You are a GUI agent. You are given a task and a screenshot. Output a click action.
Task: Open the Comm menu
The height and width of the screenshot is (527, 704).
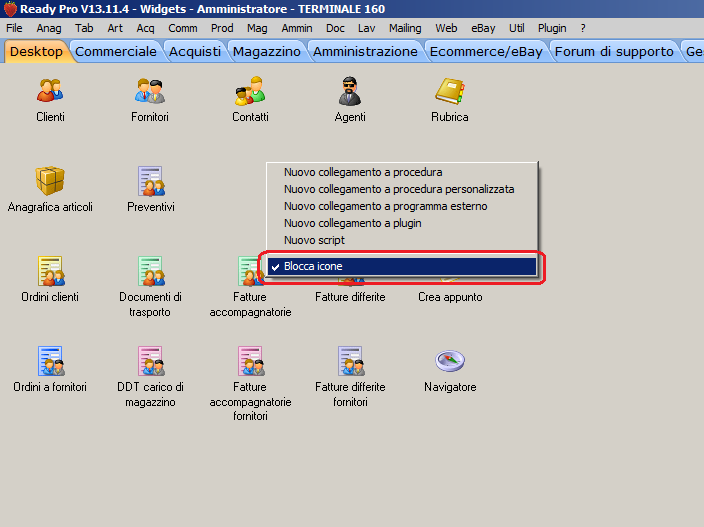coord(183,28)
